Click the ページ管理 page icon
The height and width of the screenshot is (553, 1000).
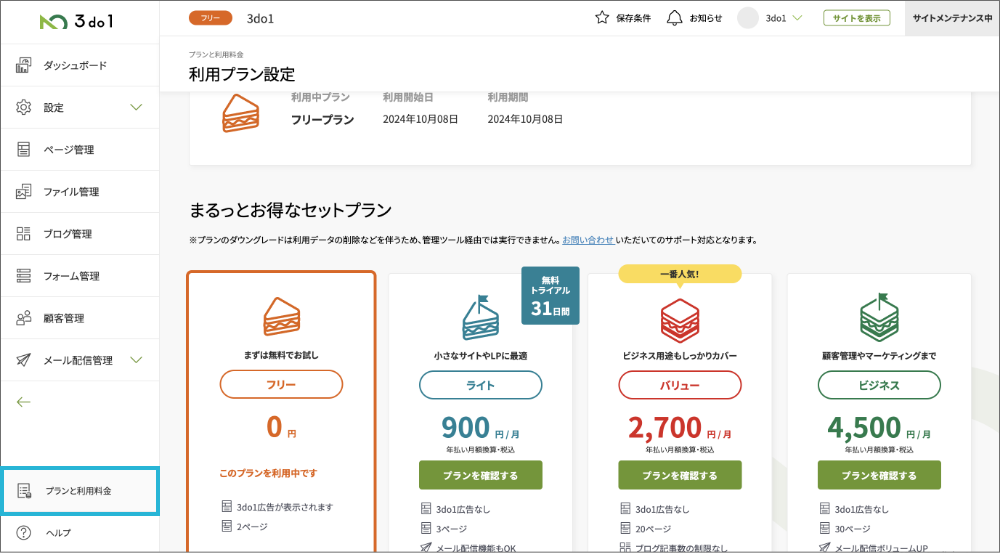(x=24, y=149)
